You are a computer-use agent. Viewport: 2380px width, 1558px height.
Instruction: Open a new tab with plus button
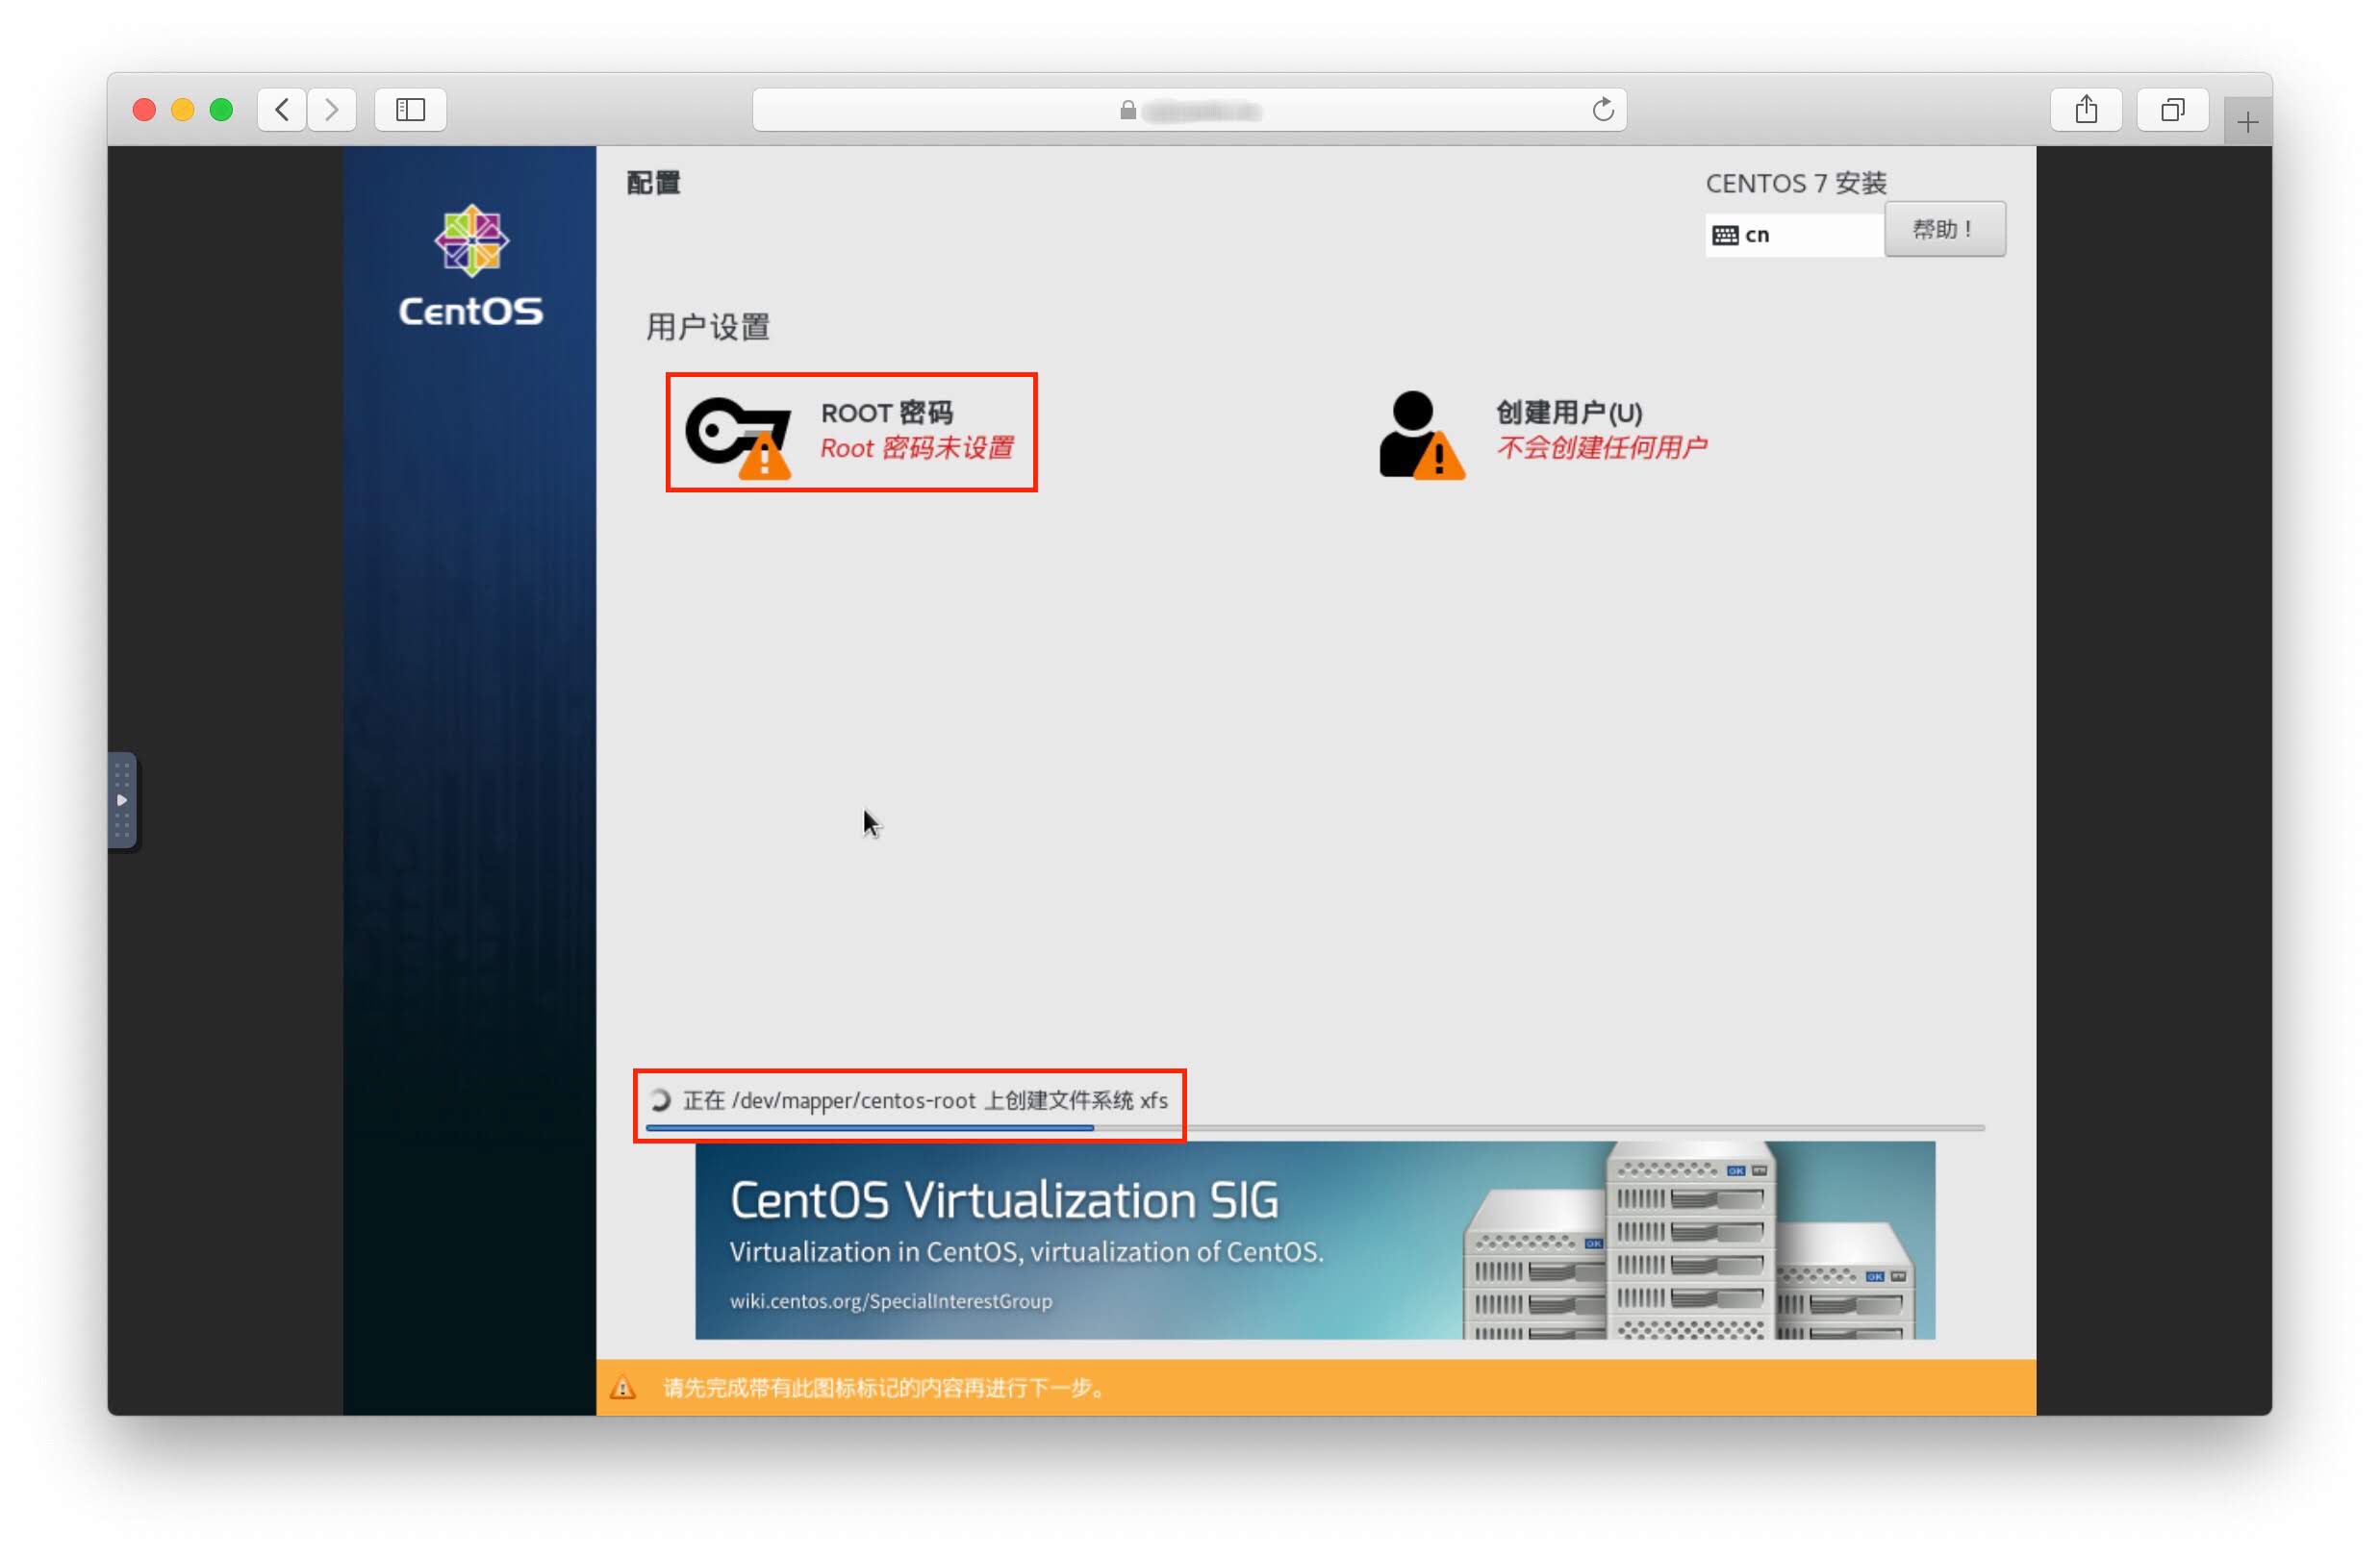(x=2247, y=122)
